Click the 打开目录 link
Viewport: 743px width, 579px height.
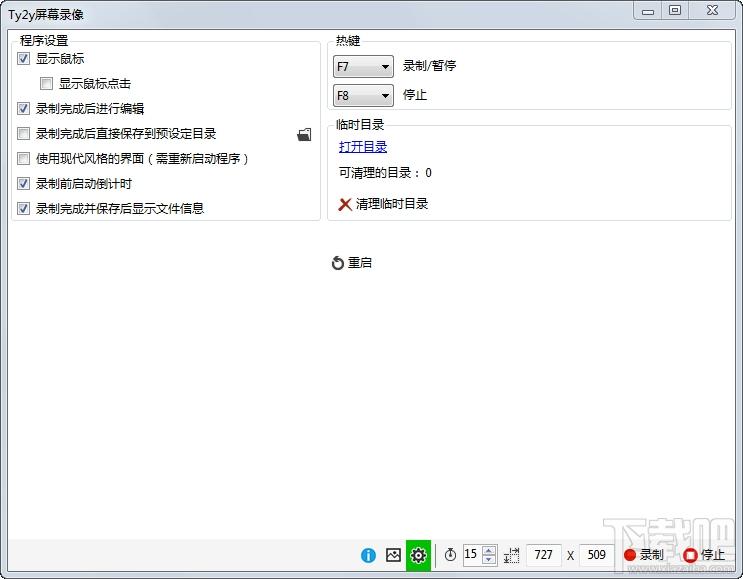click(363, 147)
